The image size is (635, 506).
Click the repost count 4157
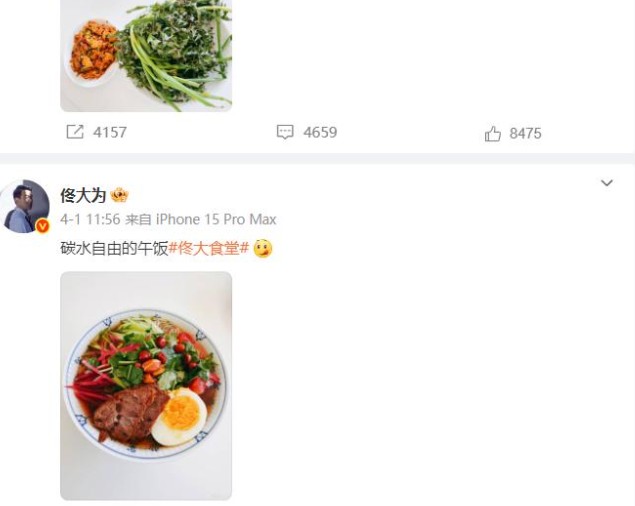(x=110, y=132)
